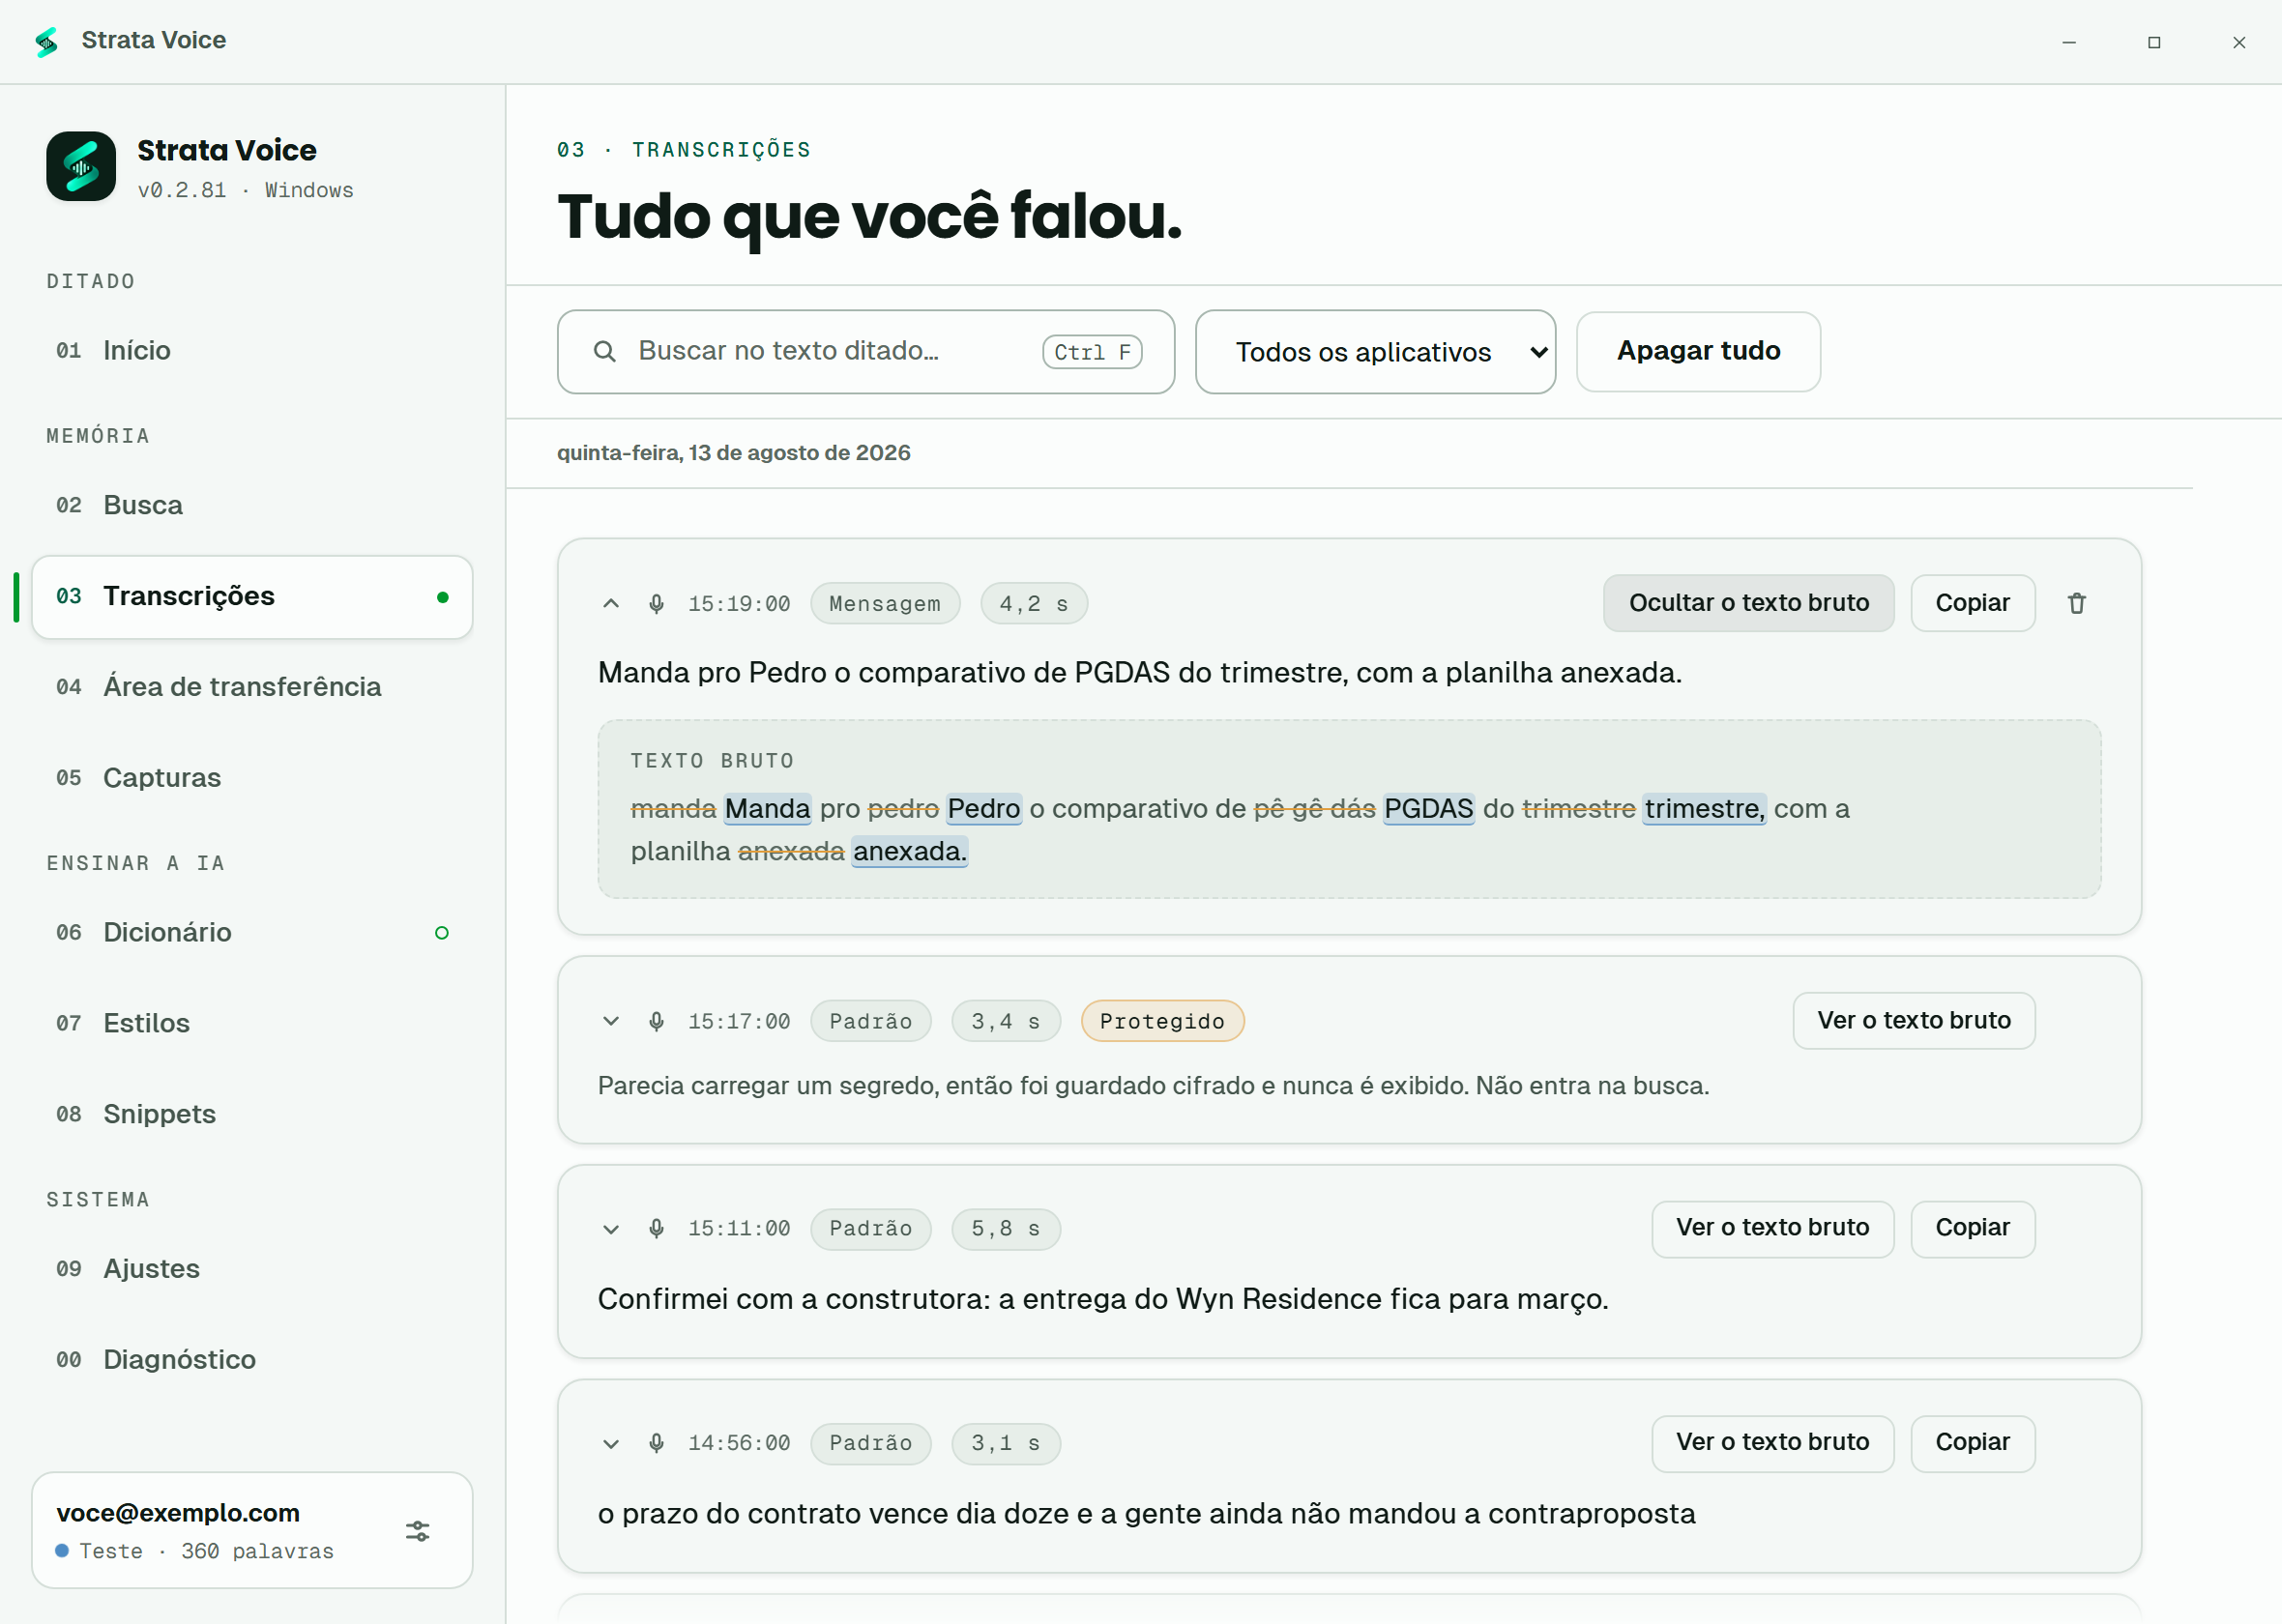The height and width of the screenshot is (1624, 2282).
Task: Click the 3,1 s duration tag
Action: click(x=1006, y=1443)
